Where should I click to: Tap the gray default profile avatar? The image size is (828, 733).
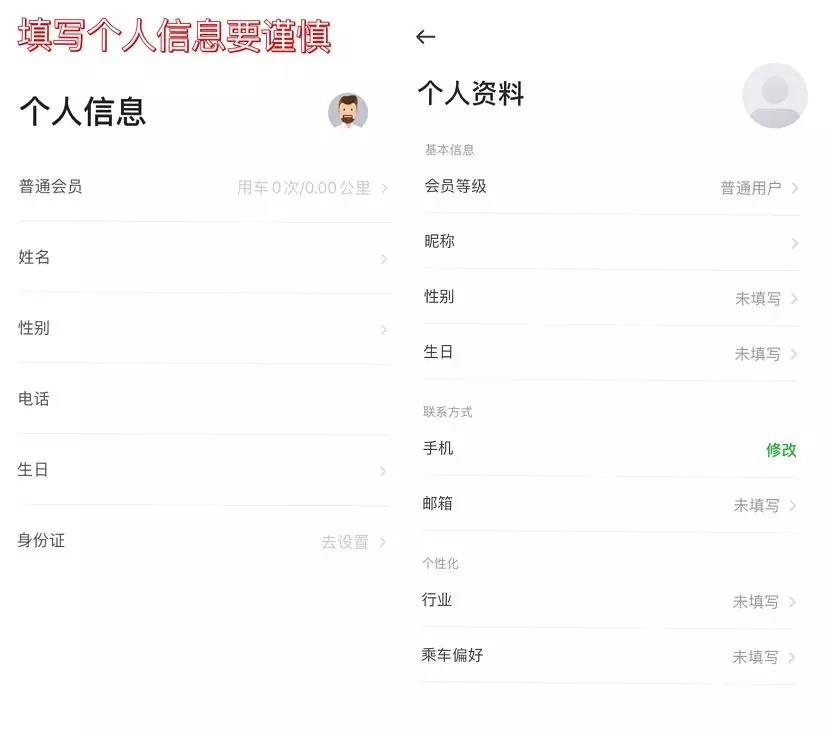click(x=774, y=96)
